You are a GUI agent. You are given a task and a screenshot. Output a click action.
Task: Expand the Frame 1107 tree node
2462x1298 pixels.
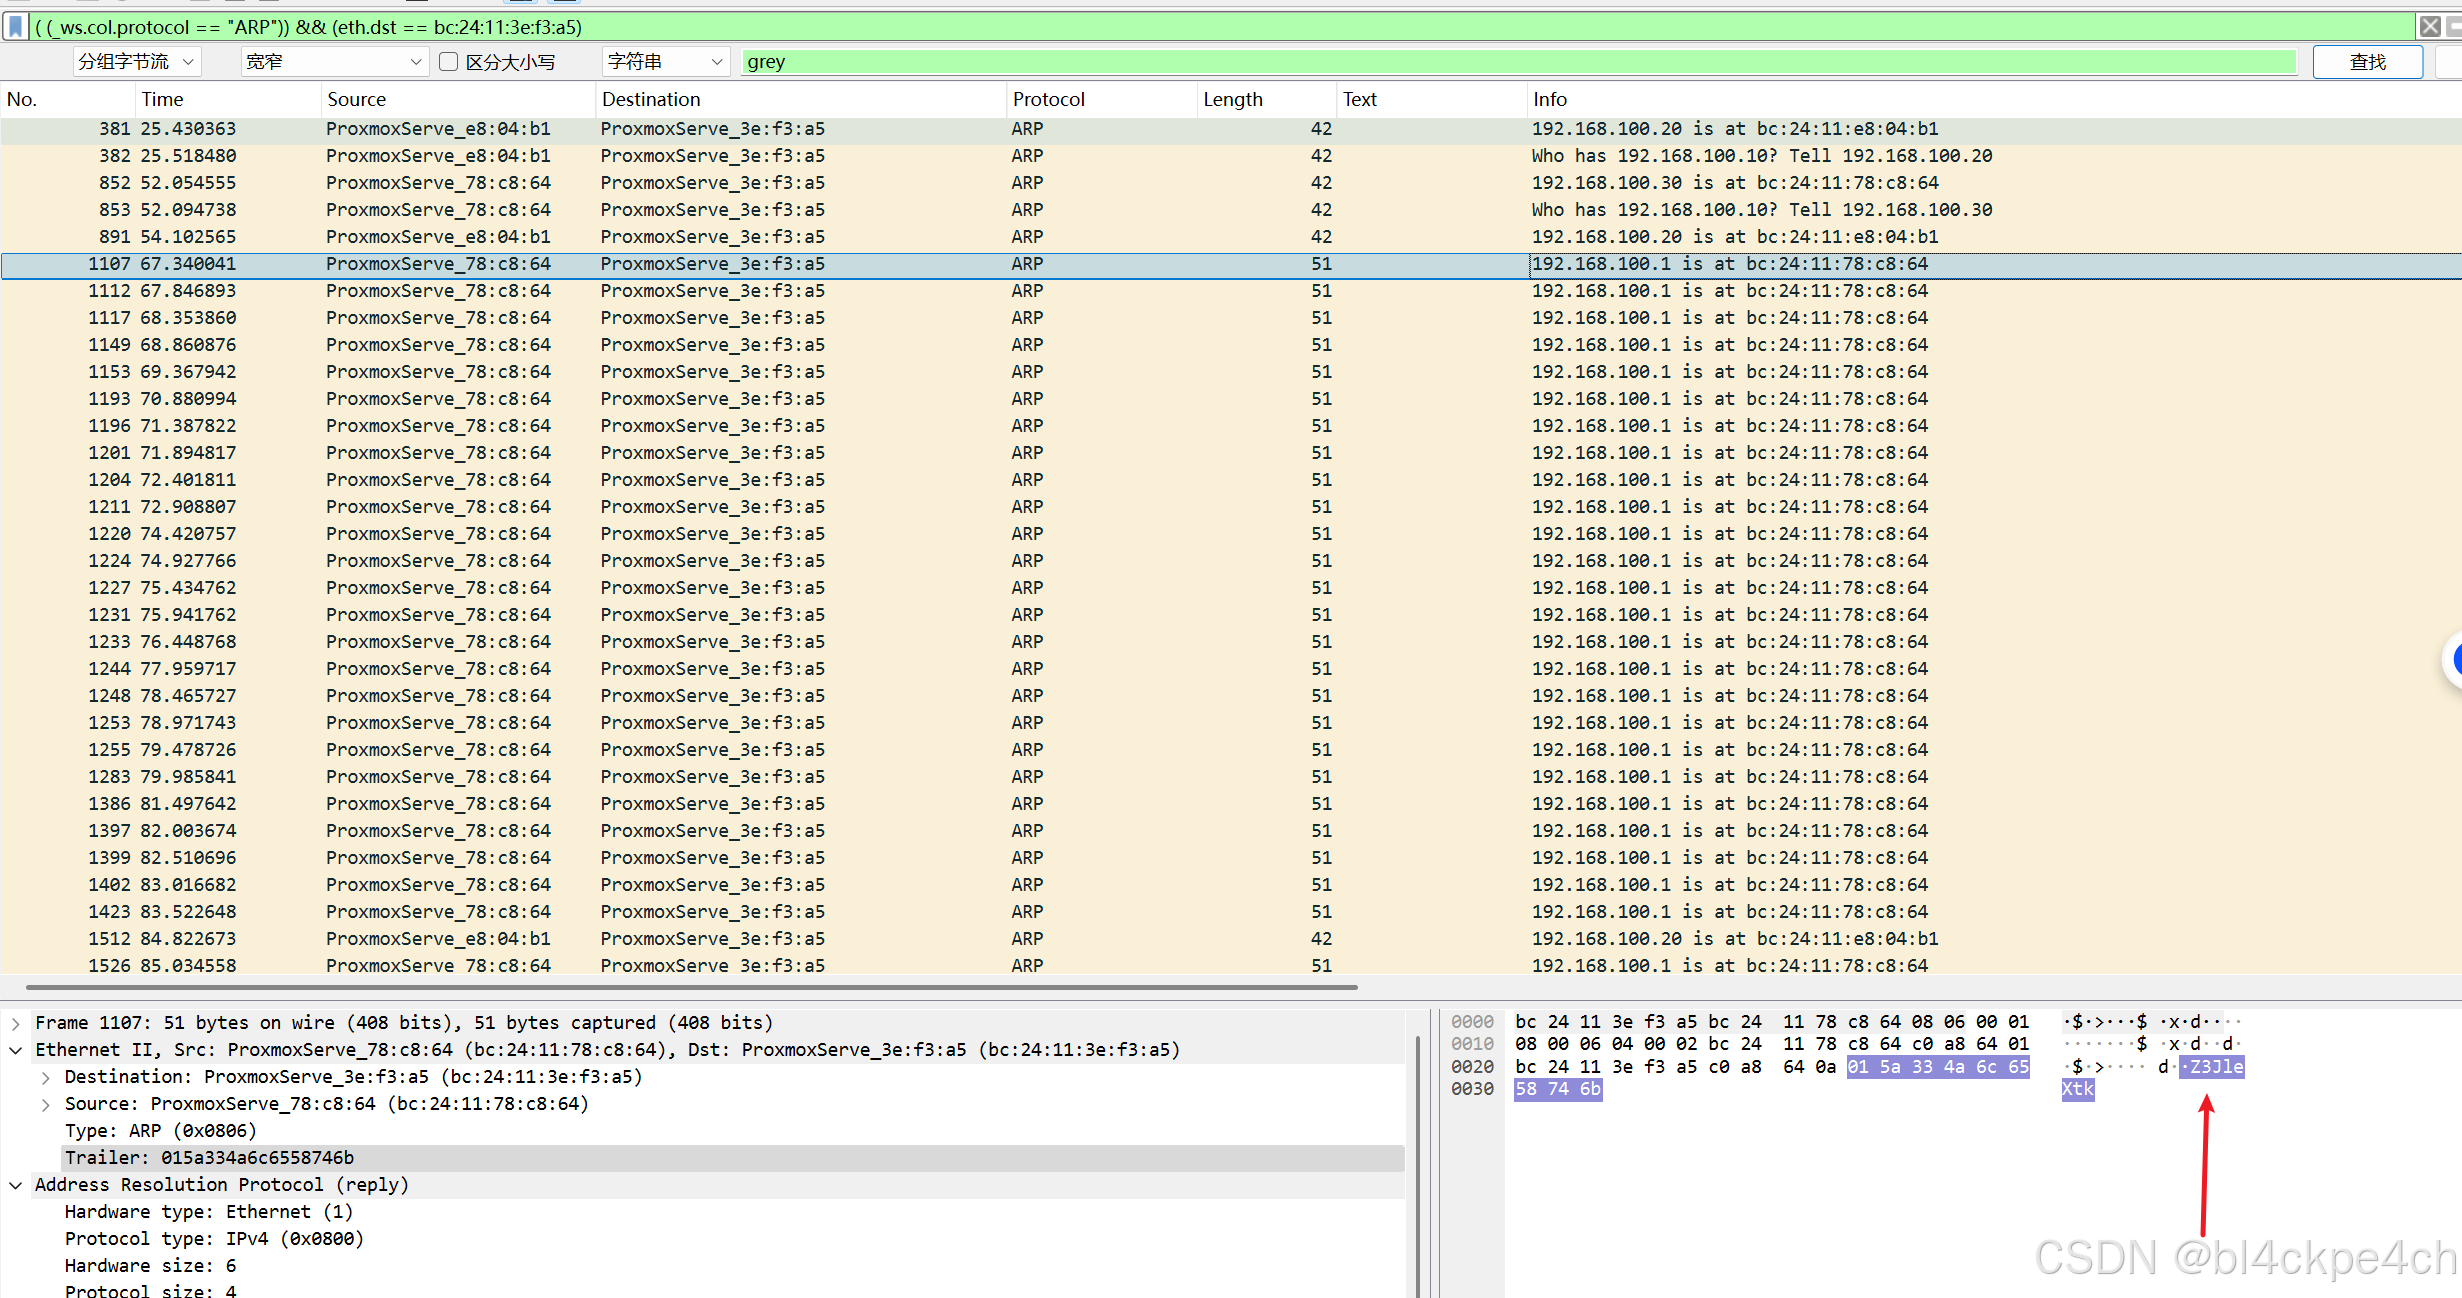pos(16,1023)
